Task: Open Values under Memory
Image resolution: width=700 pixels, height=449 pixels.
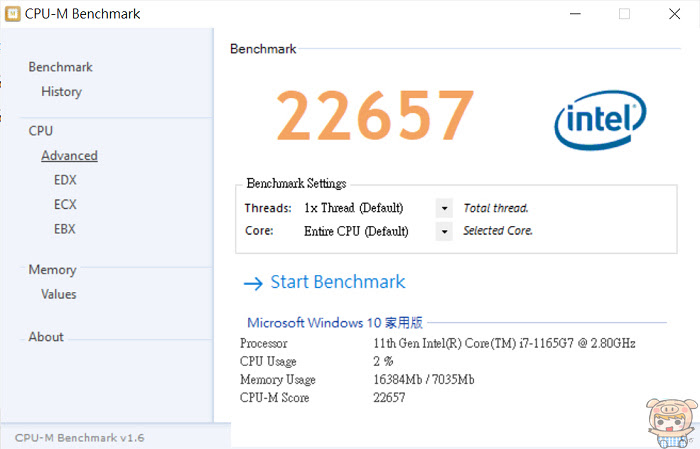Action: (58, 294)
